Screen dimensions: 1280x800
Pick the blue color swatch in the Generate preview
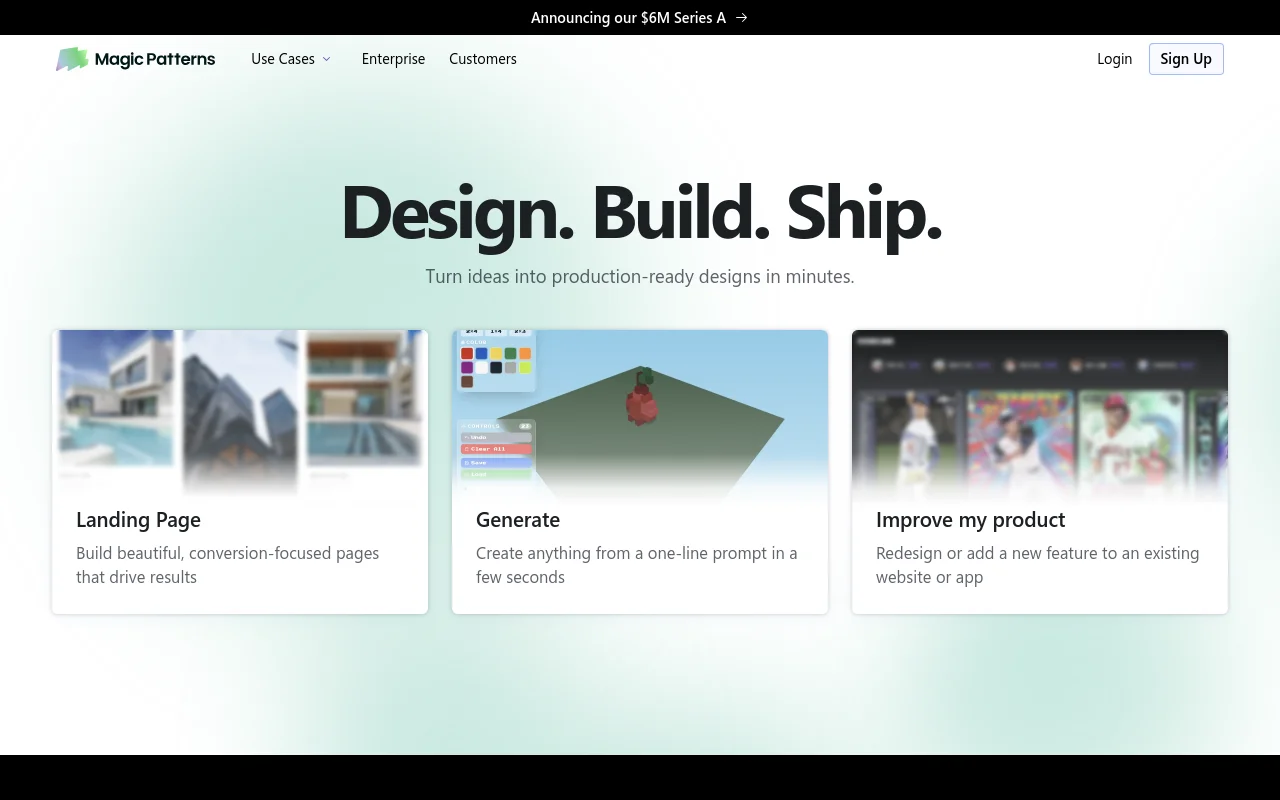[x=482, y=353]
